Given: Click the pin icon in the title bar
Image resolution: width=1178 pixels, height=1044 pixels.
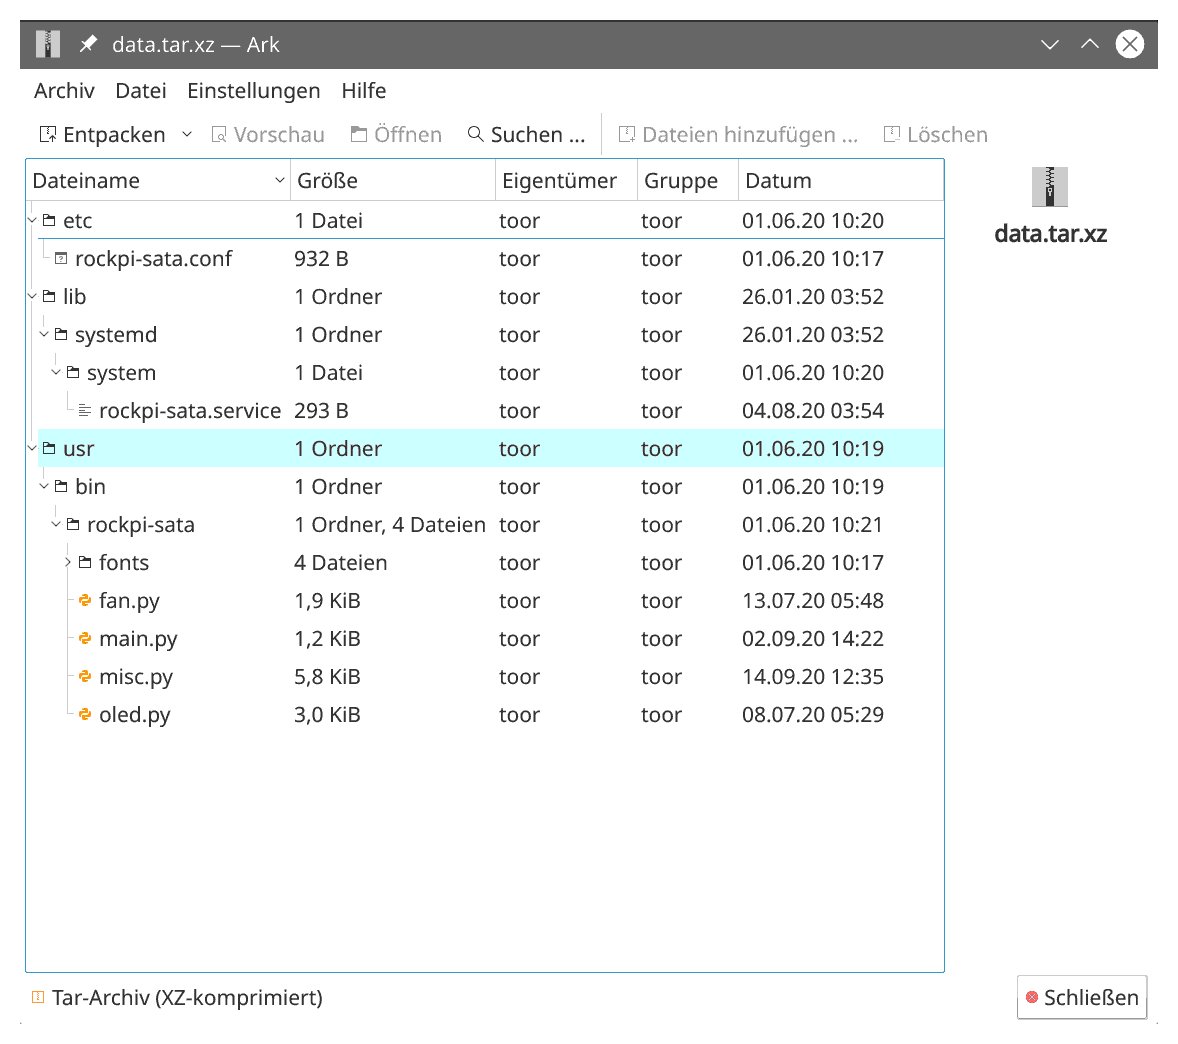Looking at the screenshot, I should [89, 44].
